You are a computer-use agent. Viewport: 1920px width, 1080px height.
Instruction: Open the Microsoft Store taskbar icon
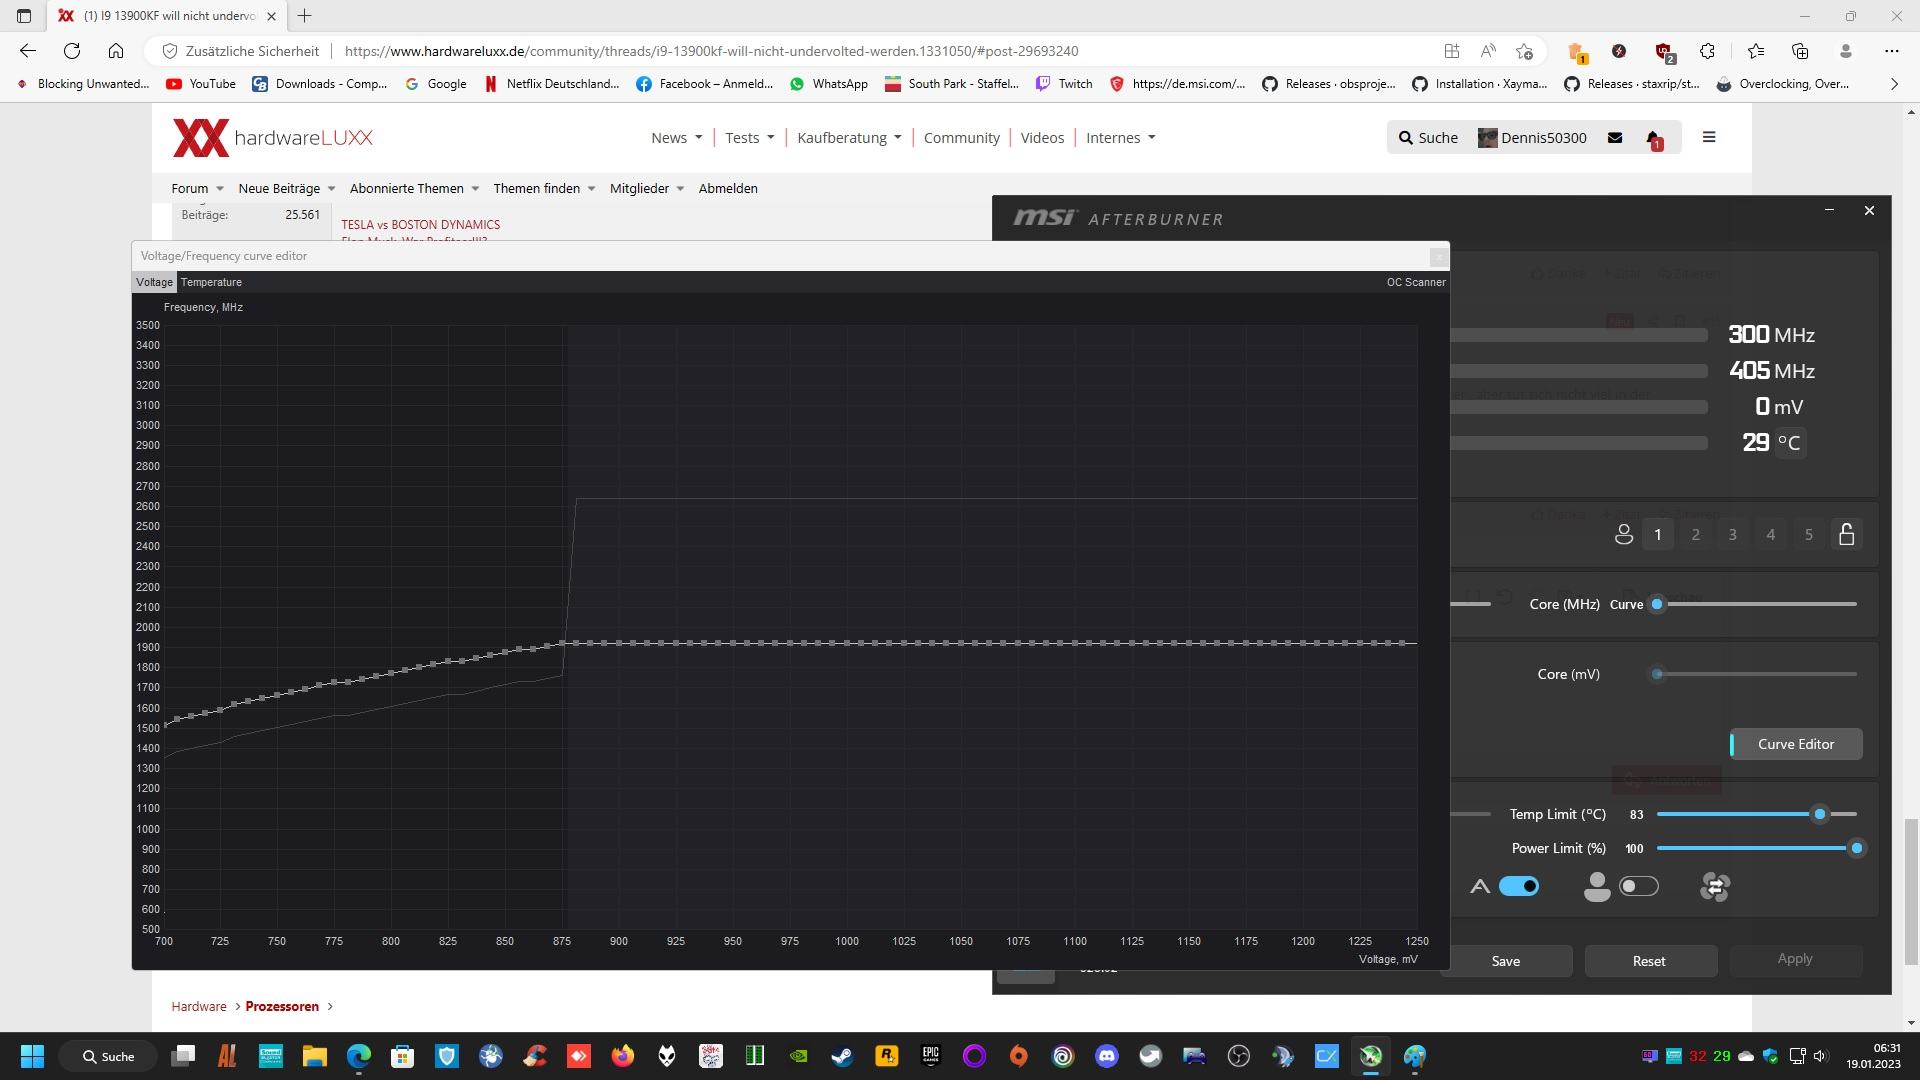click(402, 1056)
